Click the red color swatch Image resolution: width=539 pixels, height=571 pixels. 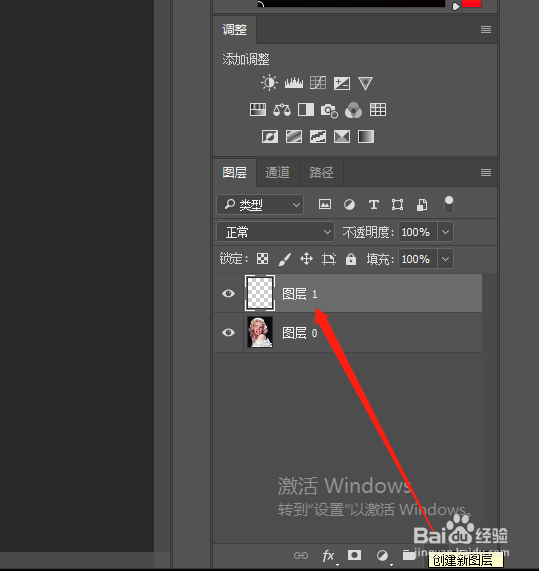[472, 4]
